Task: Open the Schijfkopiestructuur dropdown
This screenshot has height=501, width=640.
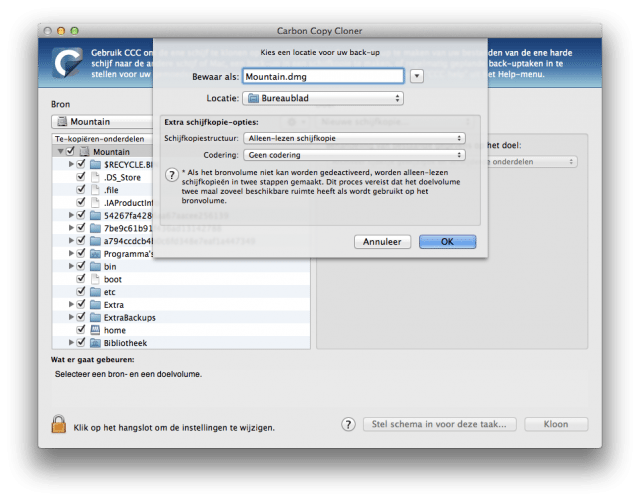Action: tap(355, 138)
